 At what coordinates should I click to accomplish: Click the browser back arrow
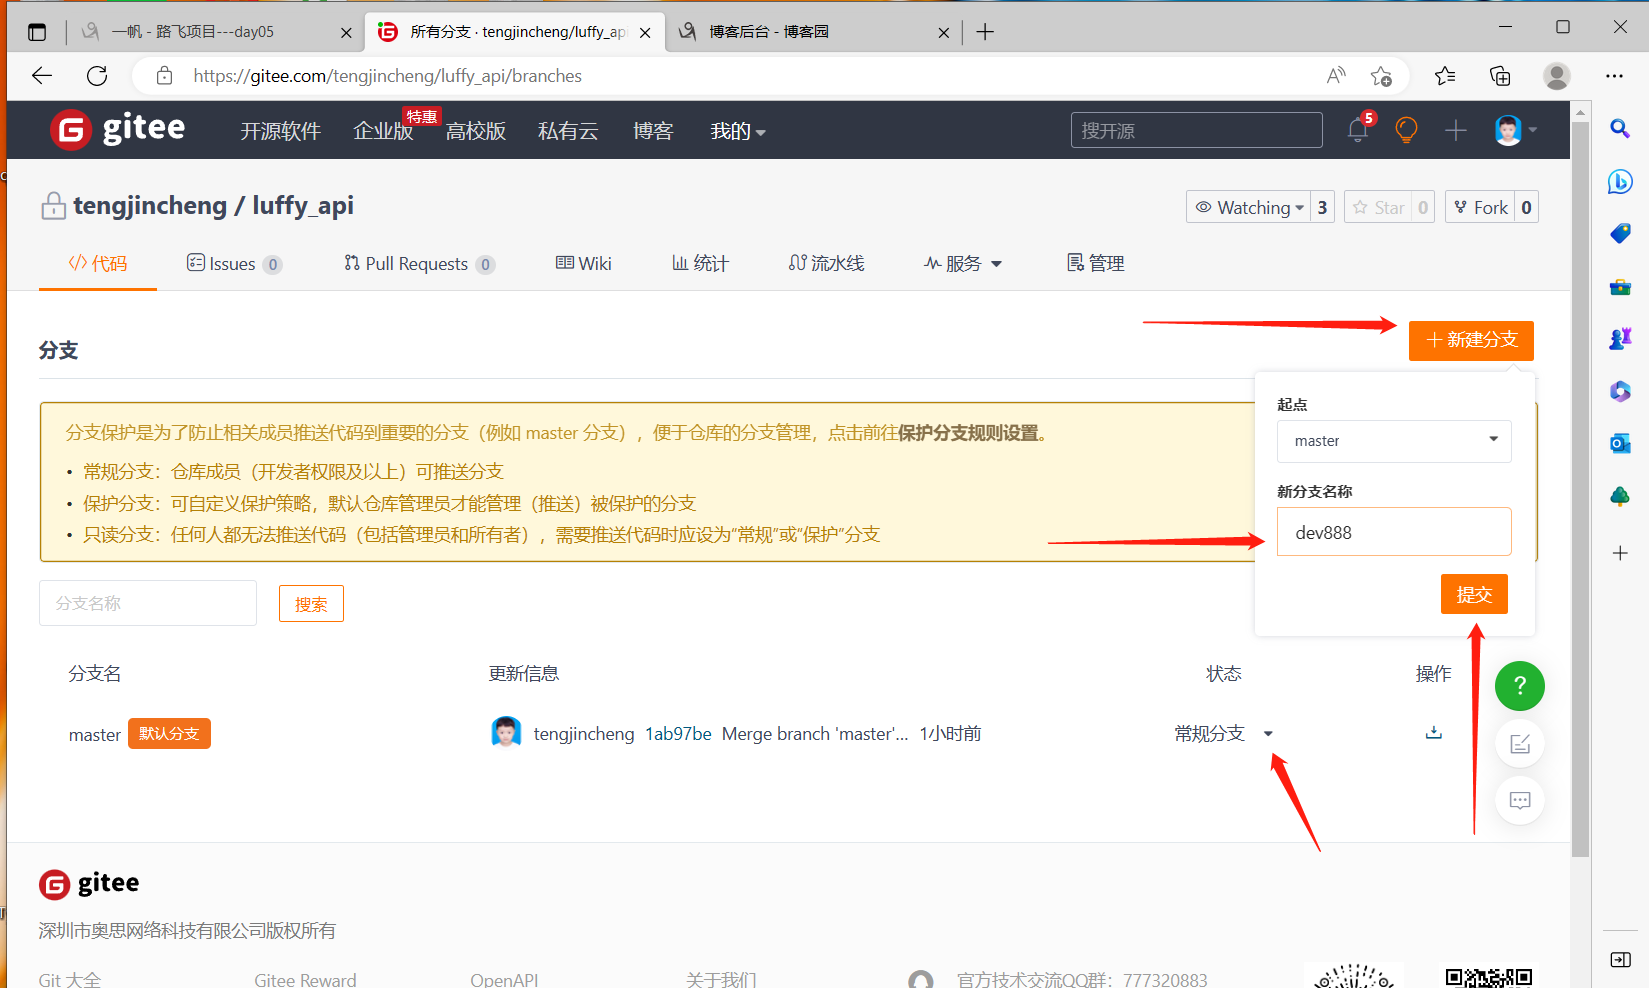click(x=42, y=75)
